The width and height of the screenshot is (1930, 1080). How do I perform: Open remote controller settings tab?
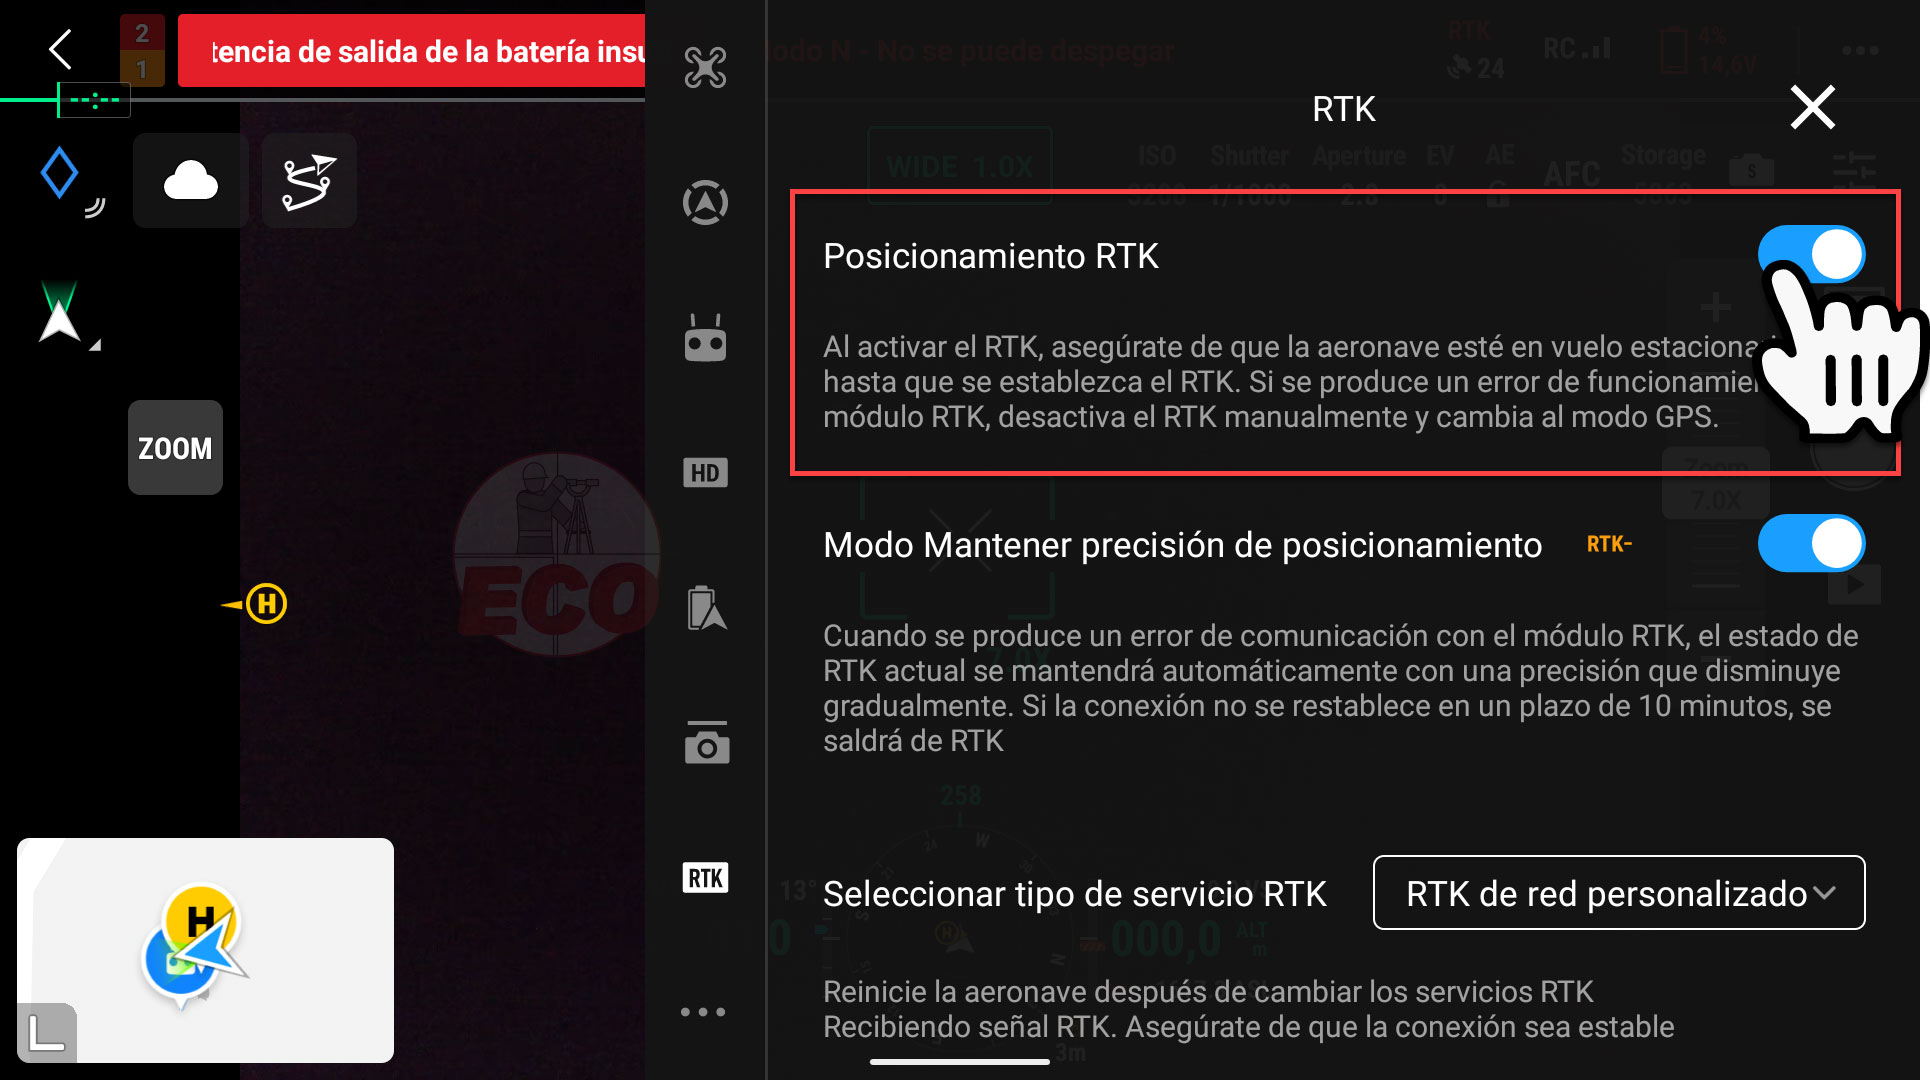point(705,339)
